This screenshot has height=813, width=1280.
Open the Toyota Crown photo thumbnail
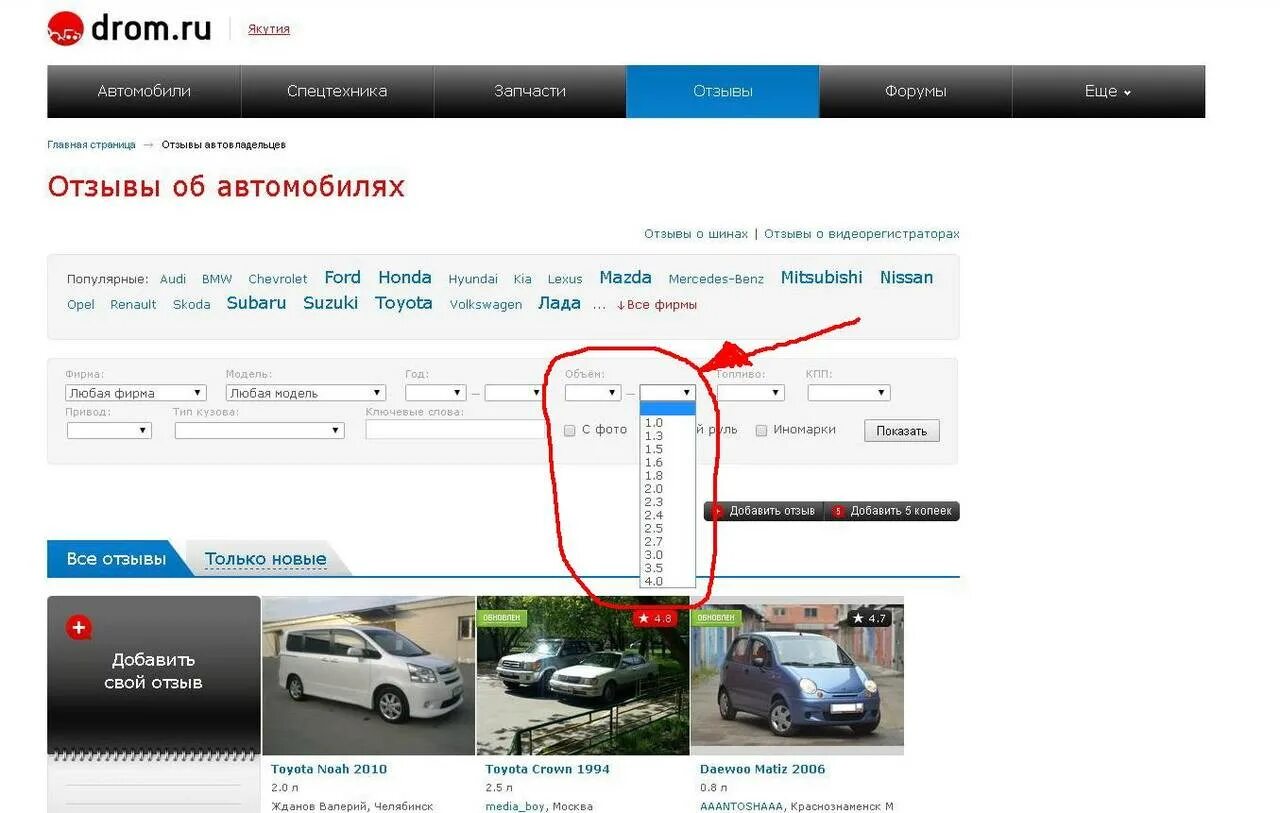(x=583, y=676)
